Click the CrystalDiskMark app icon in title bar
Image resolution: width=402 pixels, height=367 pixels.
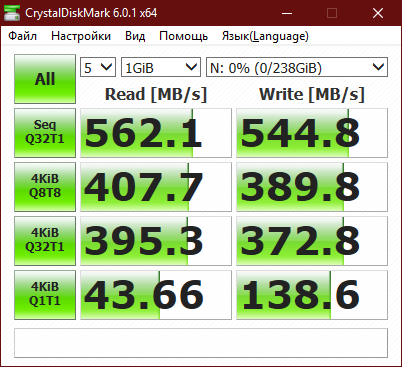12,13
